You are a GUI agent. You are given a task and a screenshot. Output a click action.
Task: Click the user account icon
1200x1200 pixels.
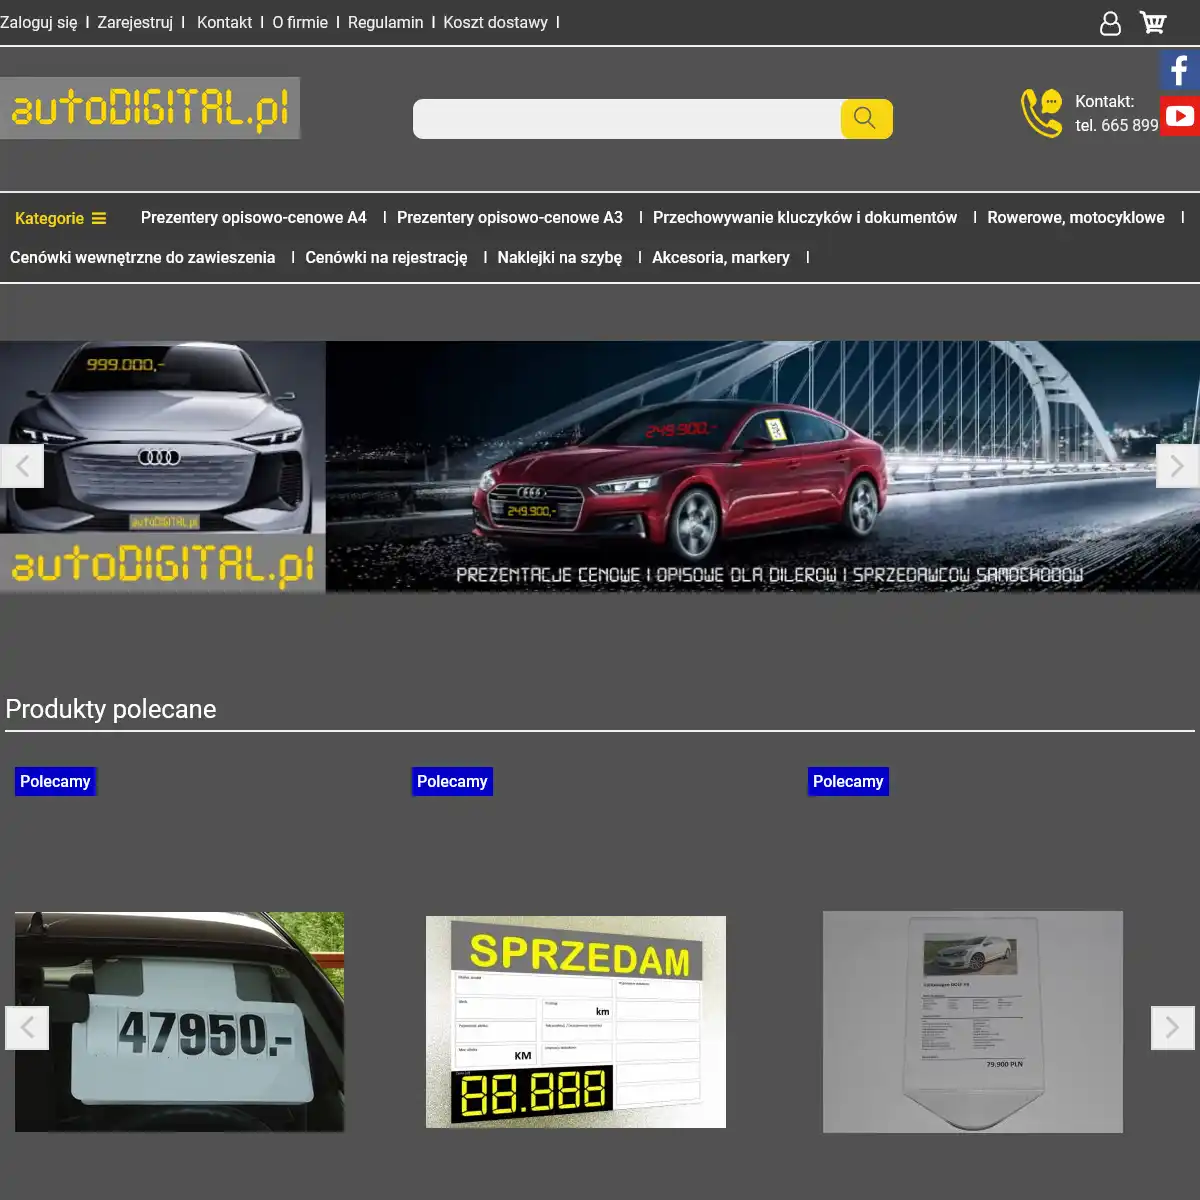1111,22
